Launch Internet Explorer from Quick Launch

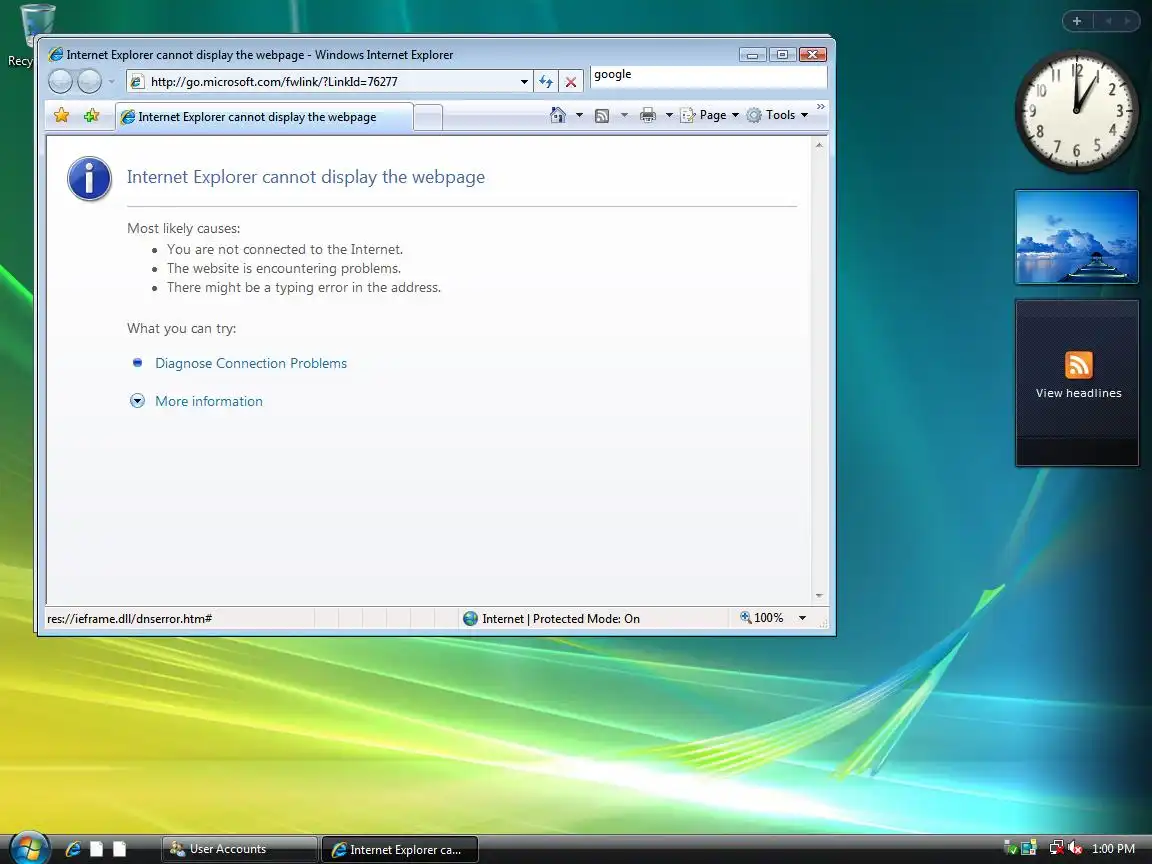[73, 849]
